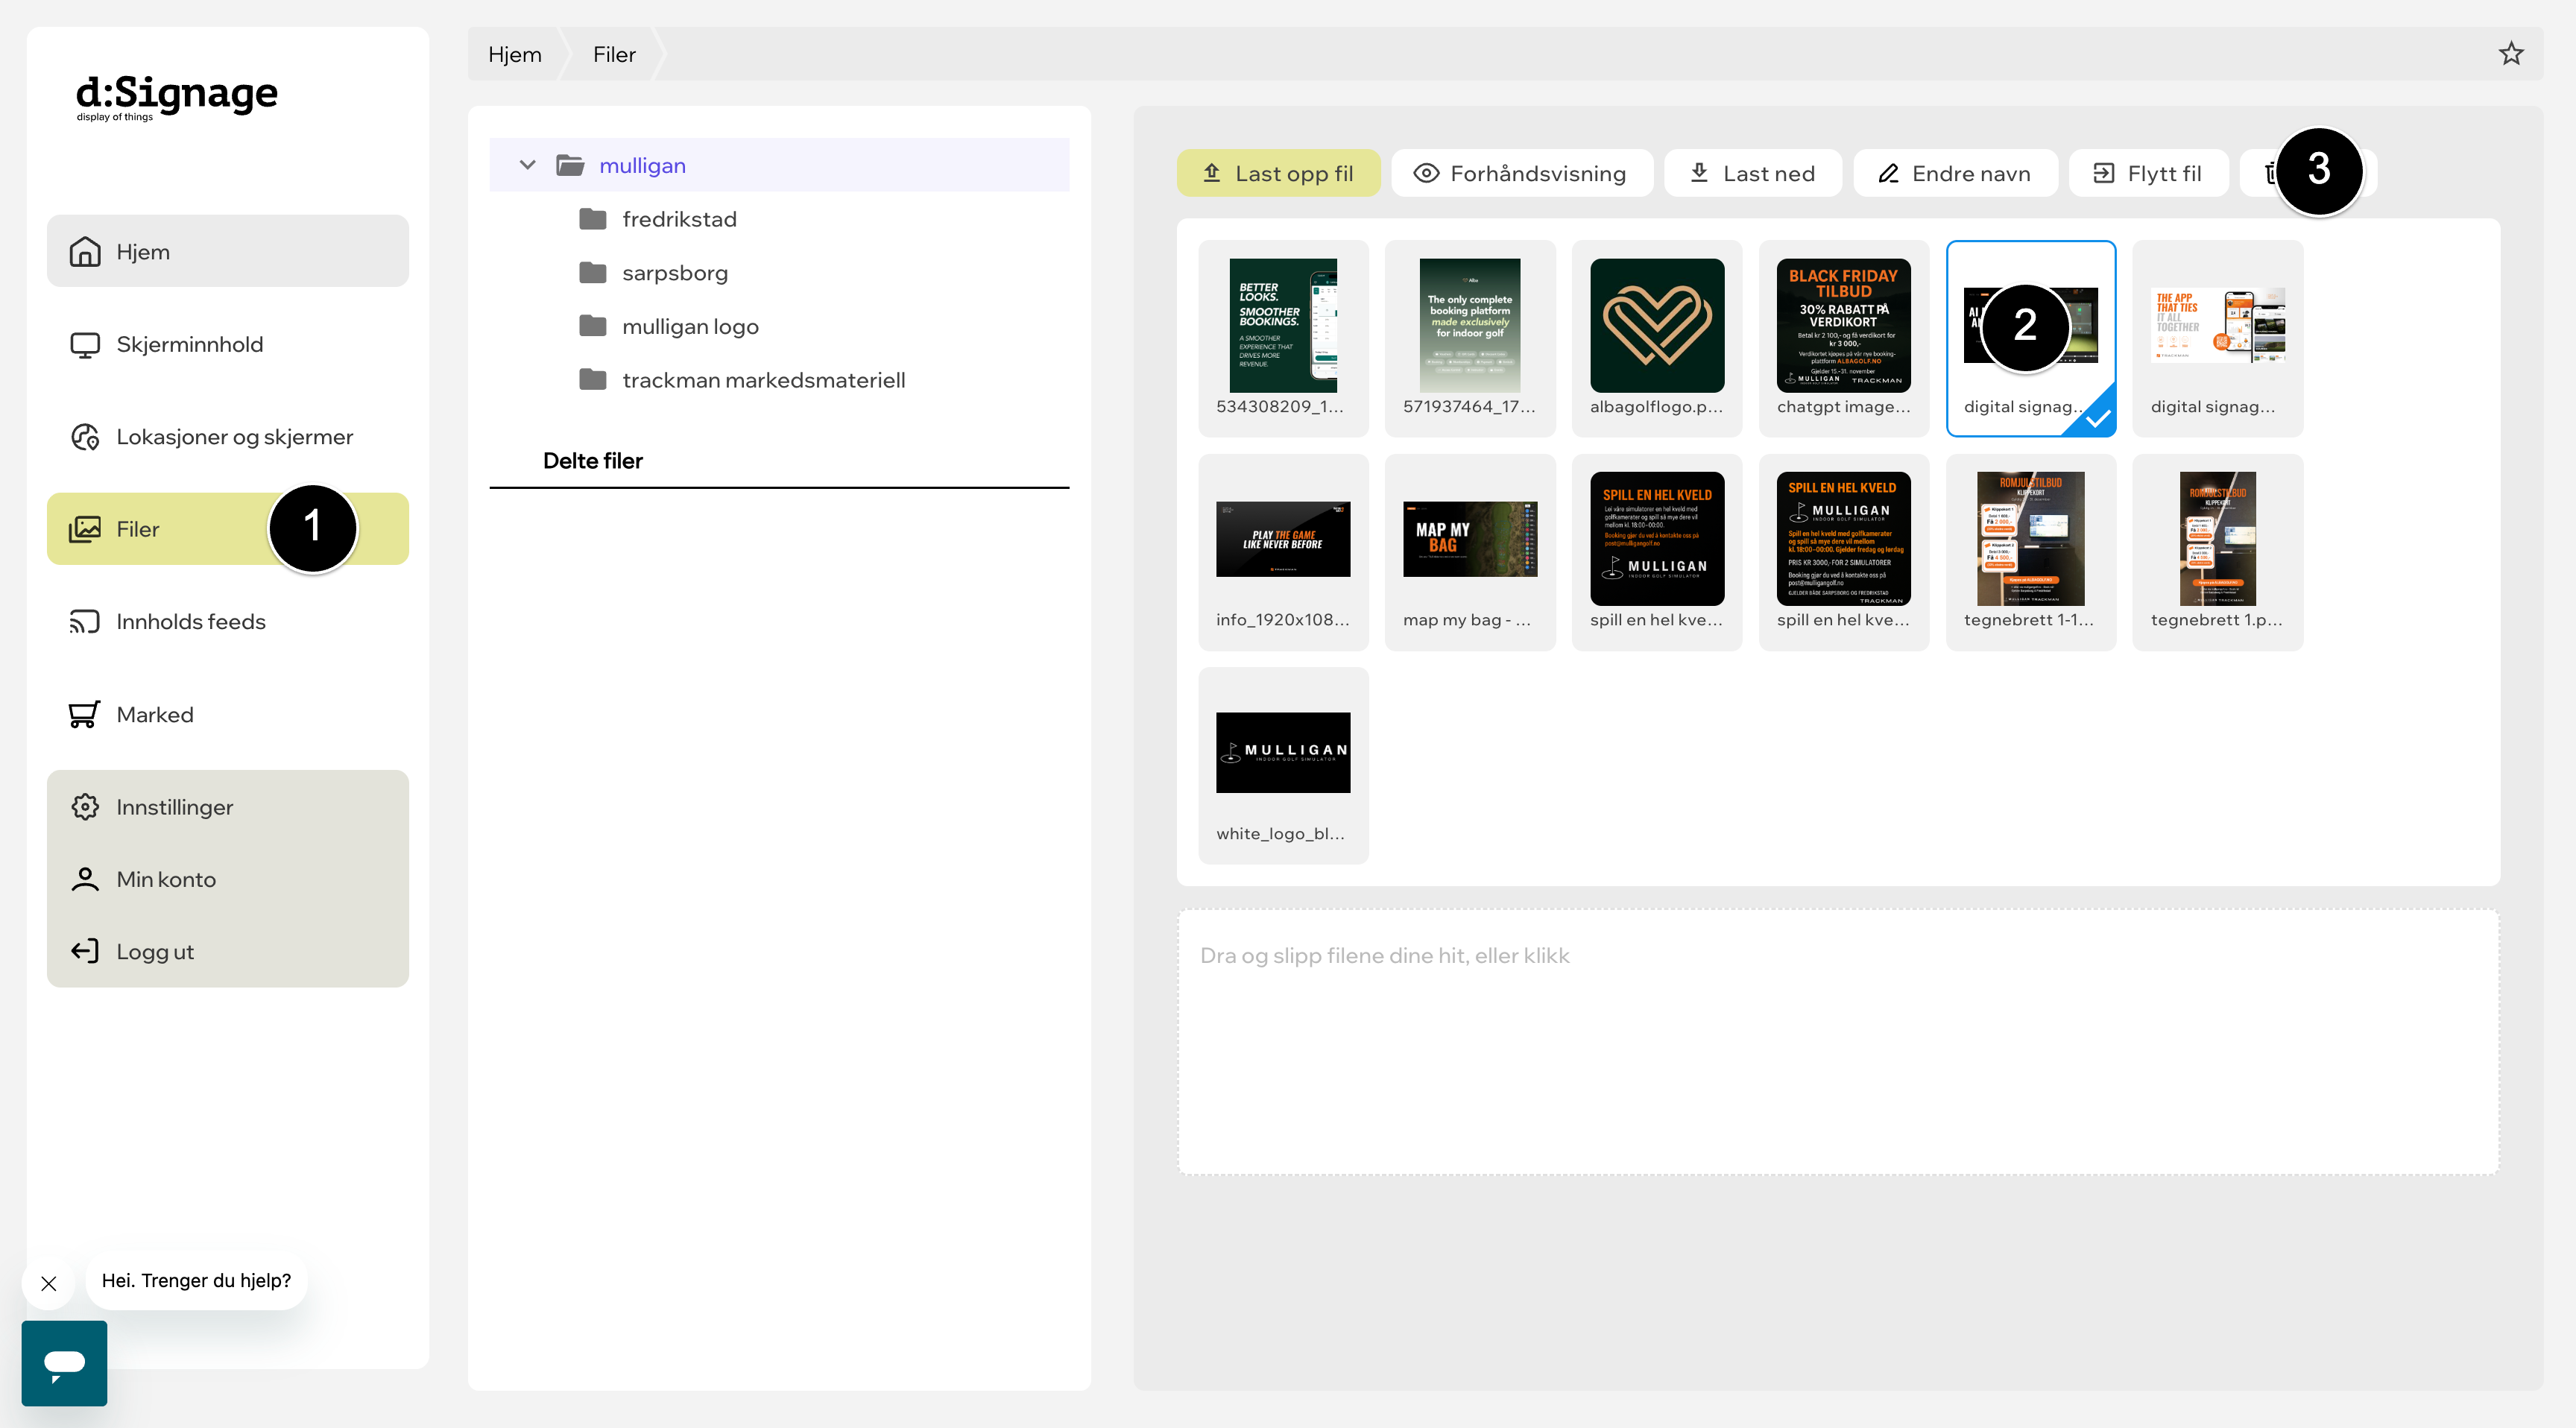Click the download arrow icon on Last ned
The image size is (2576, 1428).
[1699, 173]
